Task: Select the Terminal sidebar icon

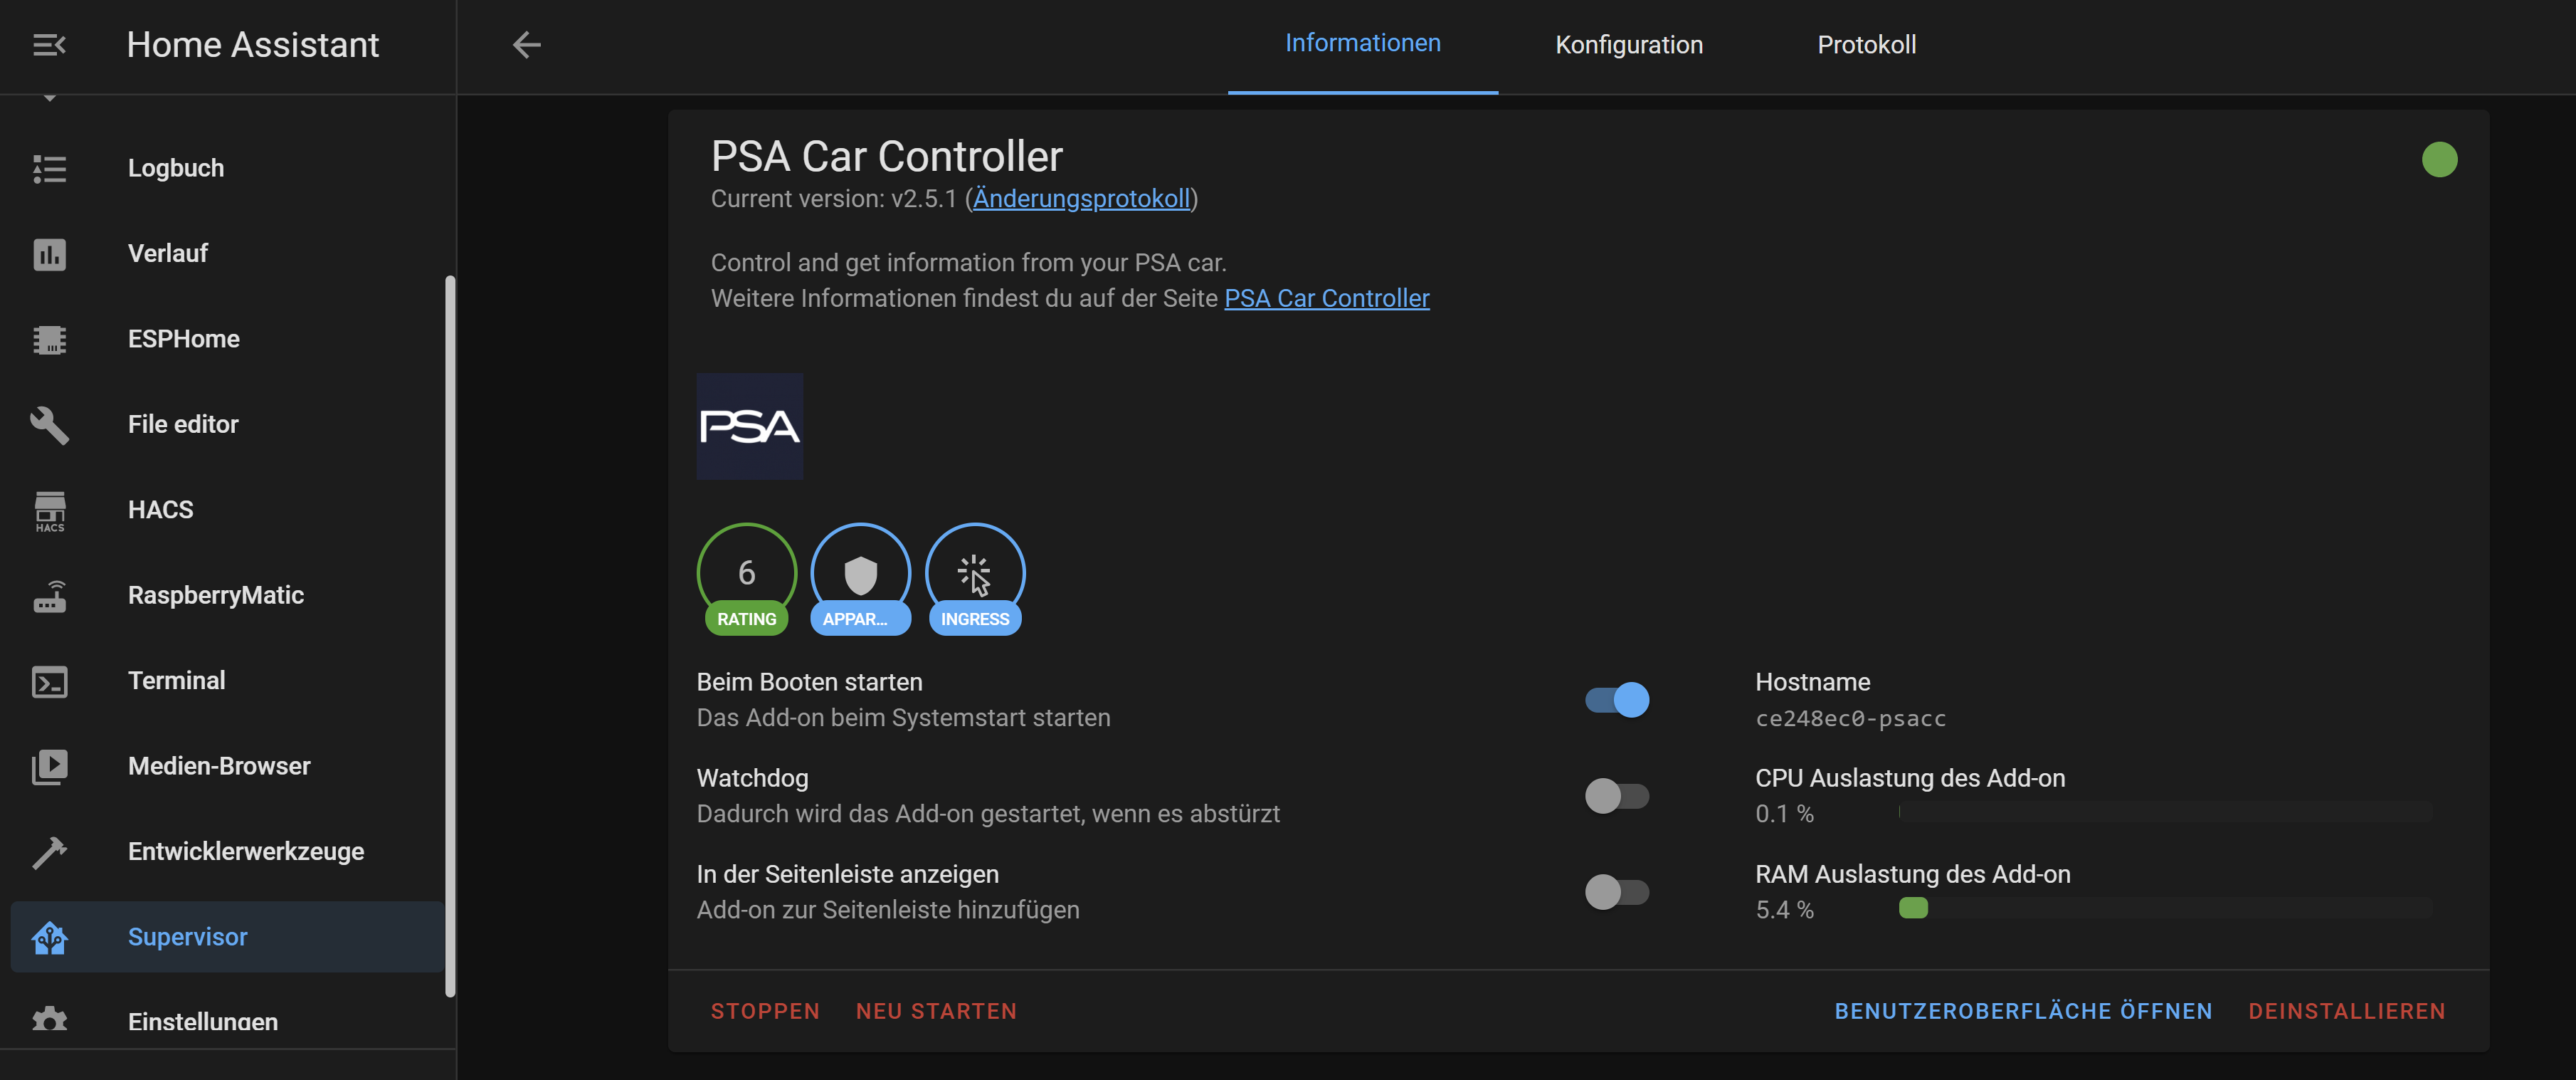Action: pos(49,681)
